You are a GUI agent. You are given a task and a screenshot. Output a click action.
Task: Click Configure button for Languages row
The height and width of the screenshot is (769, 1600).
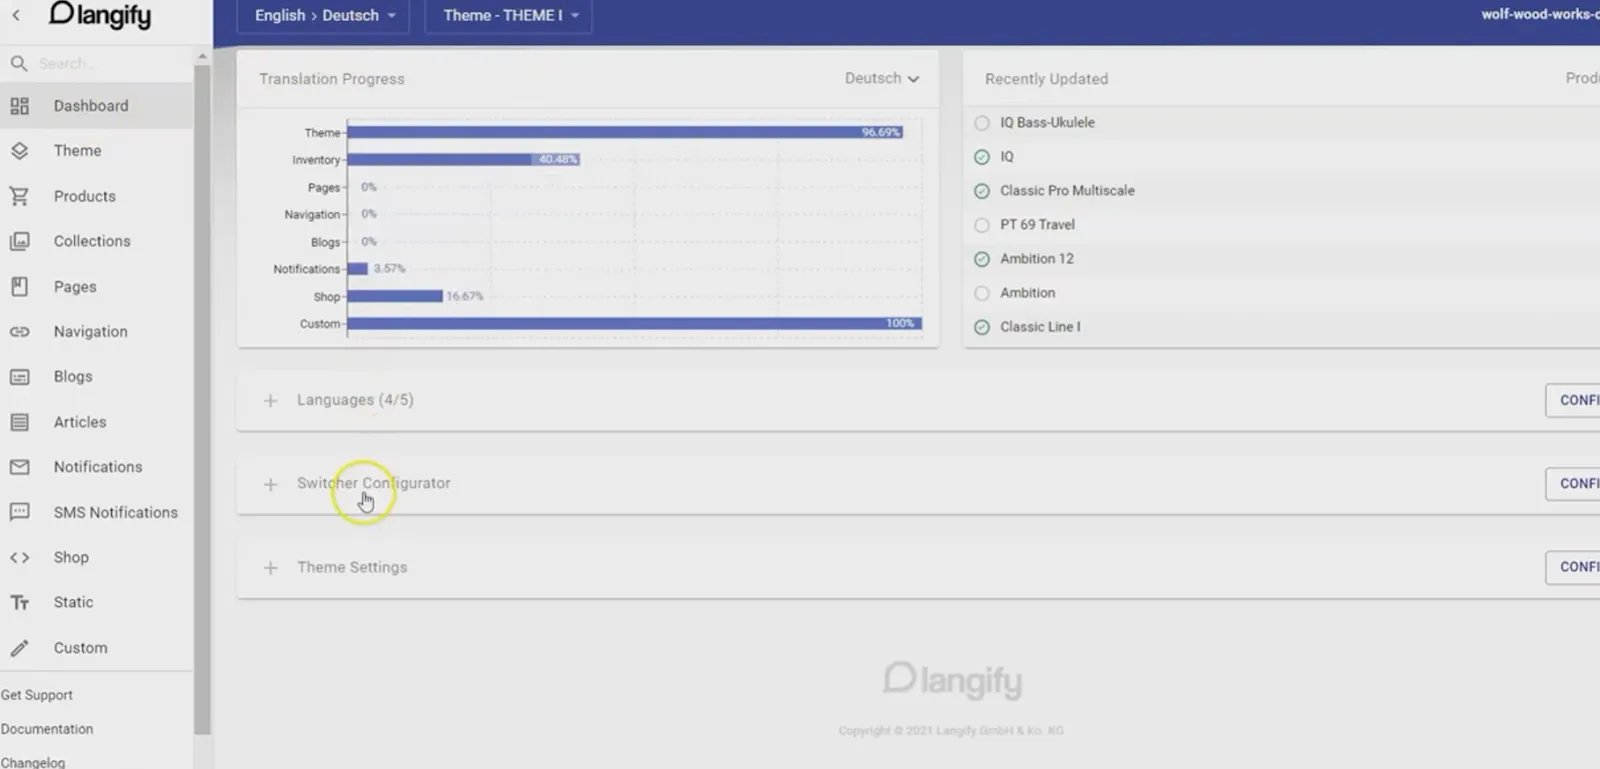click(x=1573, y=400)
